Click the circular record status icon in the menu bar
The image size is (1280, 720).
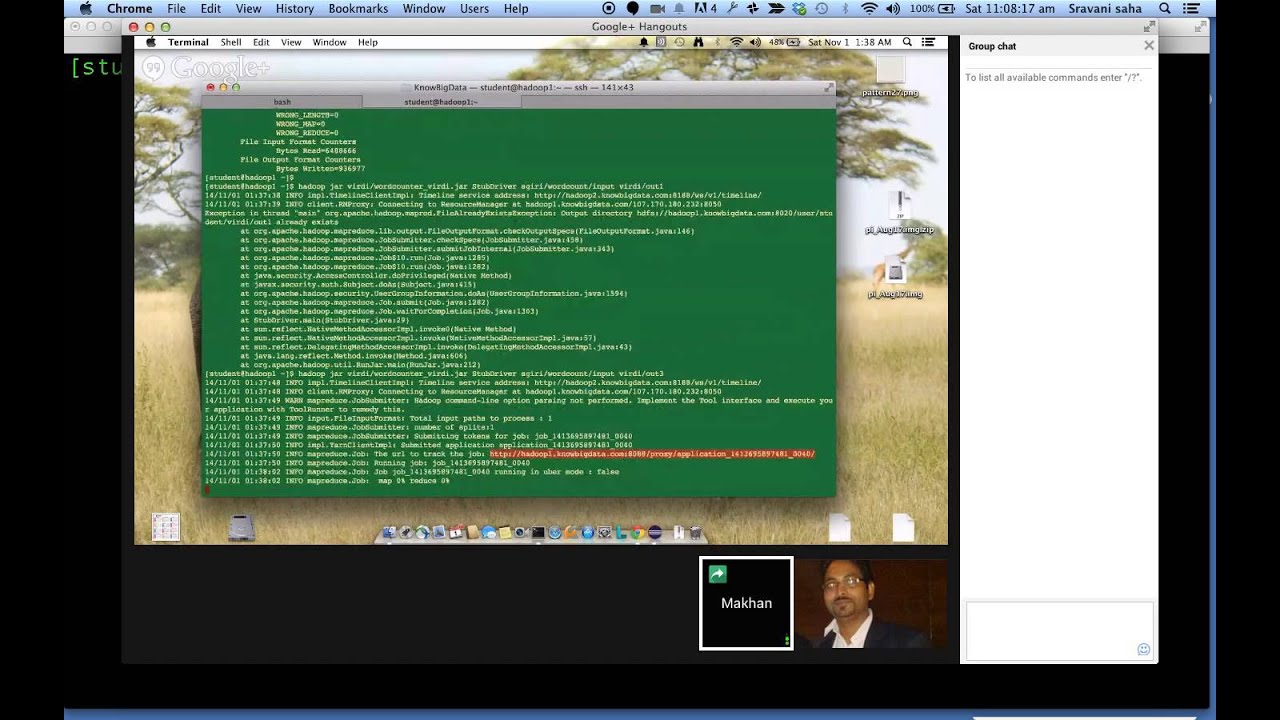608,8
